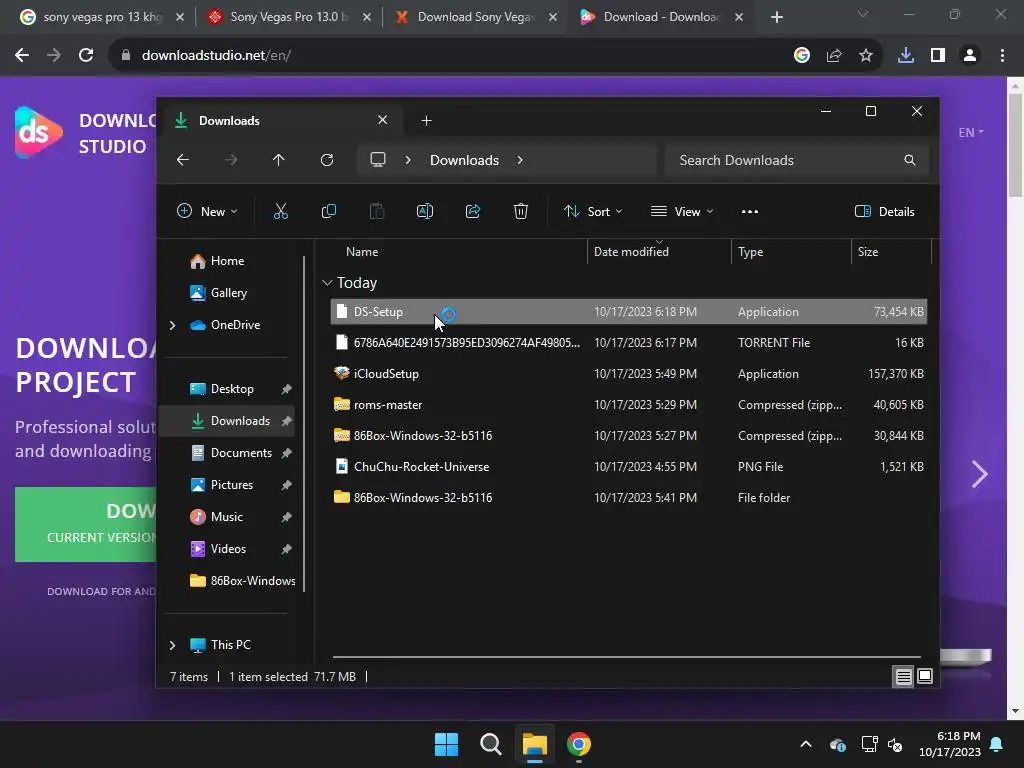The image size is (1024, 768).
Task: Open Desktop in navigation pane
Action: [x=232, y=389]
